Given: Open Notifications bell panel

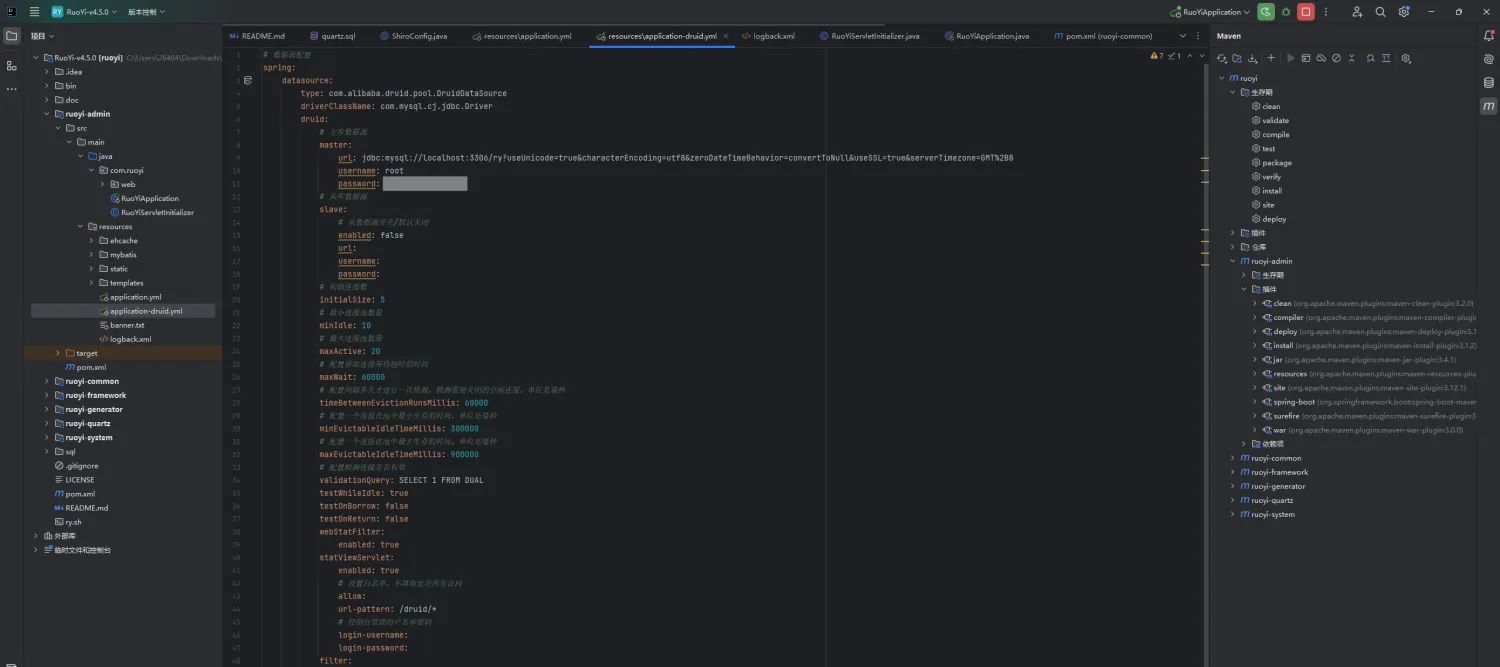Looking at the screenshot, I should point(1488,36).
